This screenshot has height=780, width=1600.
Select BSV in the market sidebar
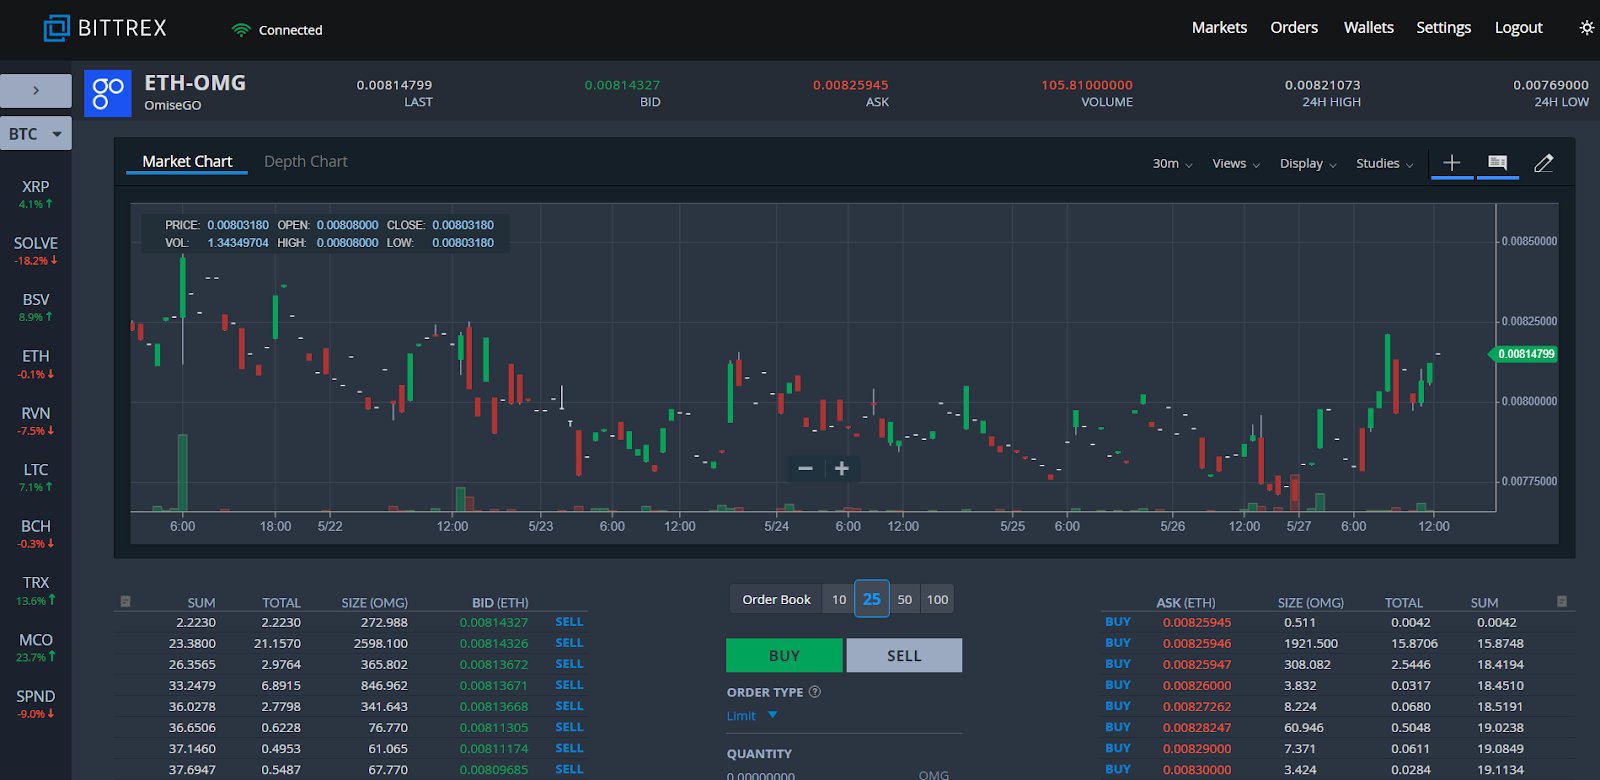coord(36,307)
